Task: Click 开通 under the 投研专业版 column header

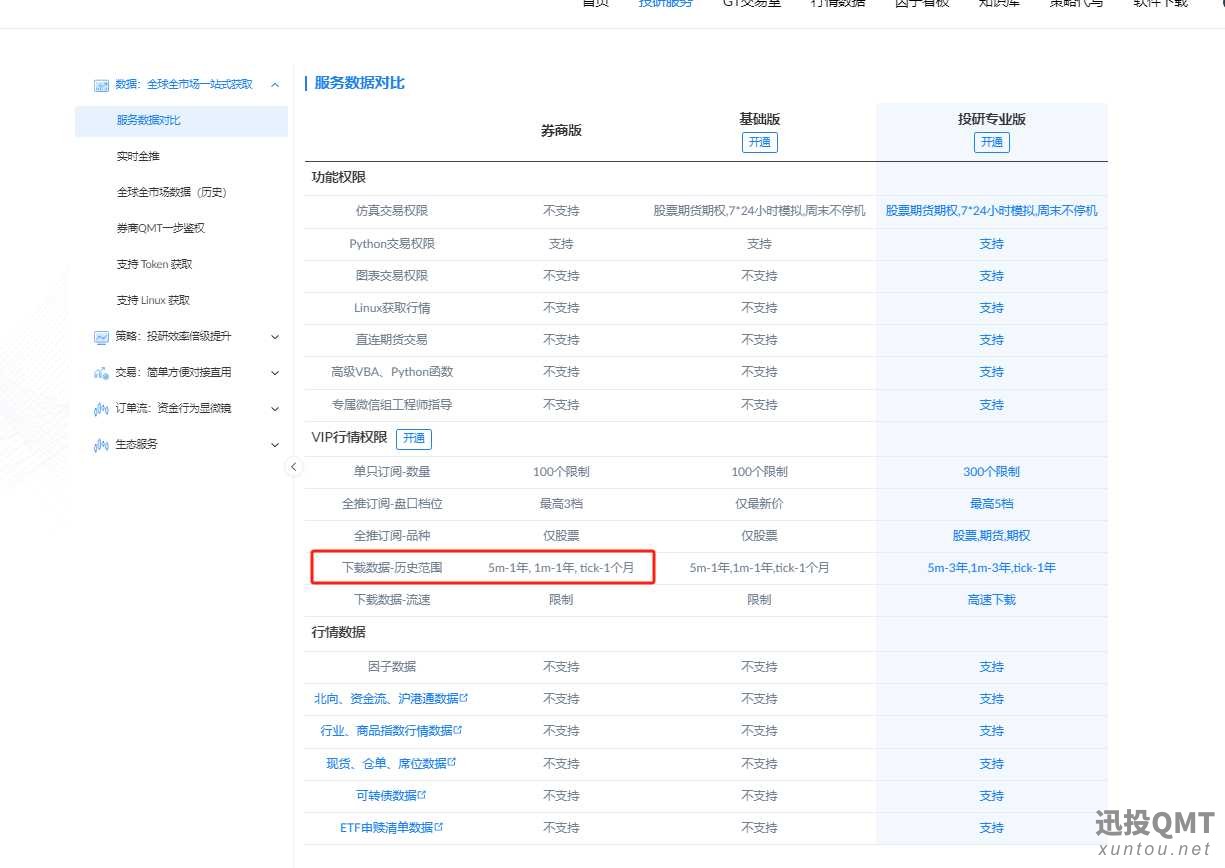Action: tap(991, 142)
